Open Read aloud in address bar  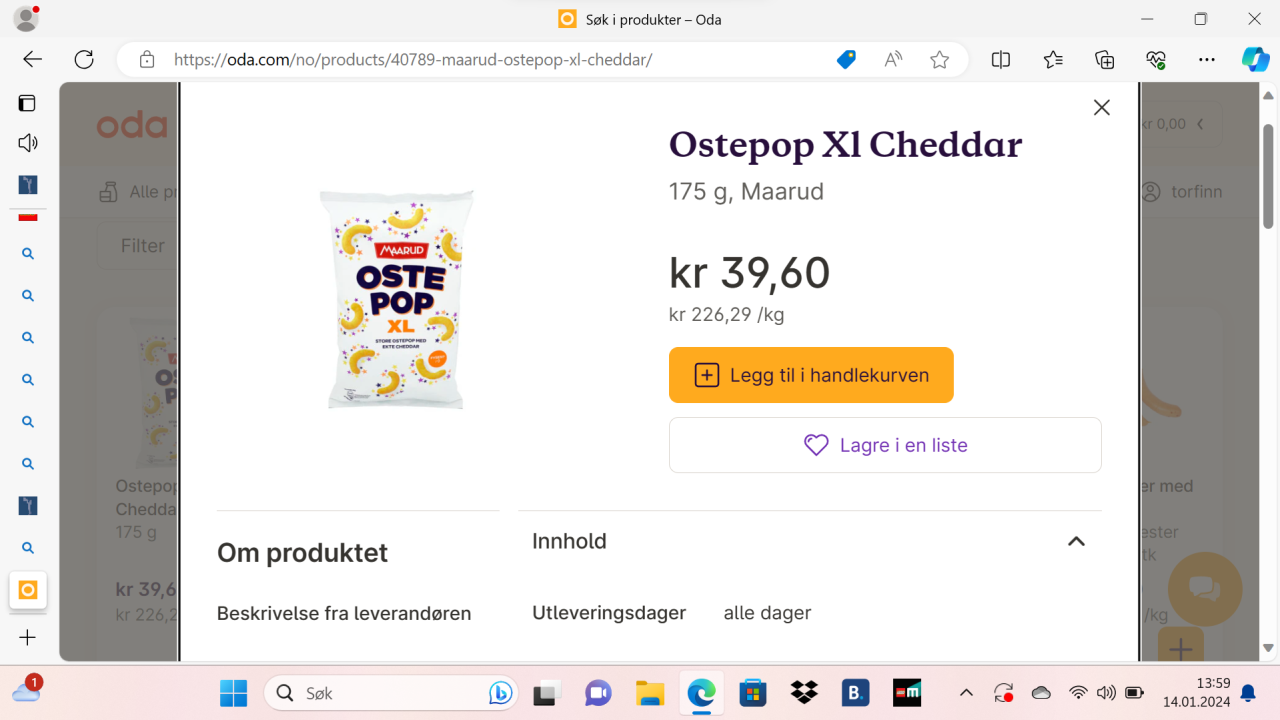point(893,60)
